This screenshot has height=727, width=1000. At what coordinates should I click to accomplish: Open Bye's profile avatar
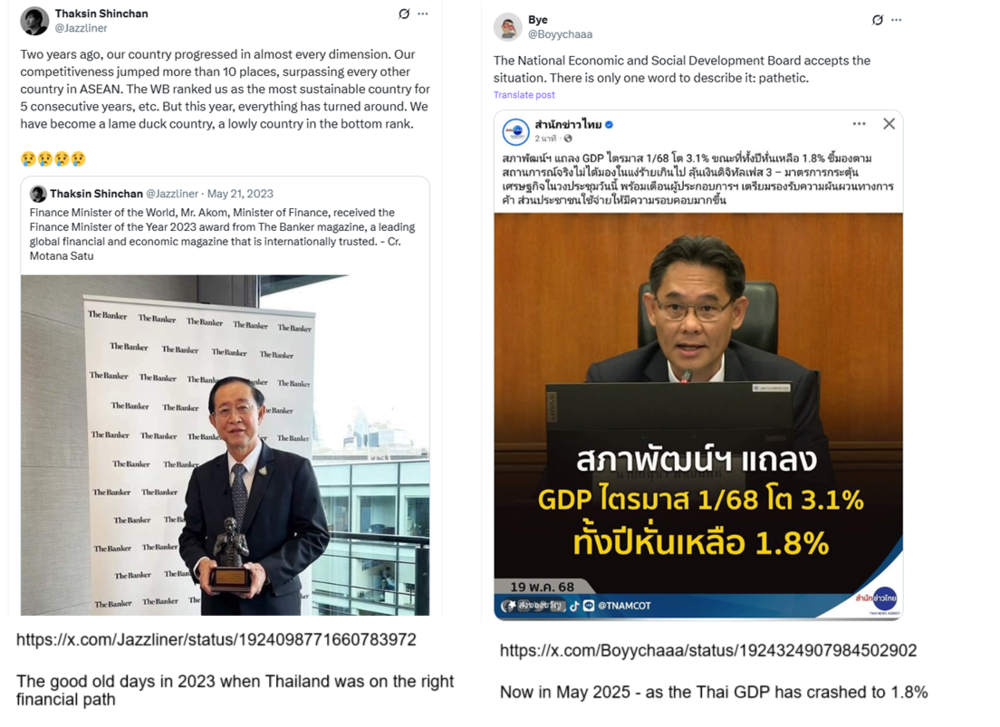click(x=508, y=27)
